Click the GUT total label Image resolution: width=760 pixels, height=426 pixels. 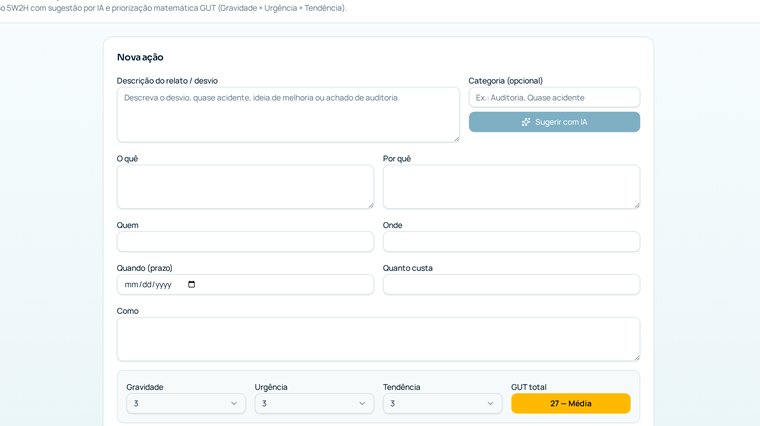(528, 387)
